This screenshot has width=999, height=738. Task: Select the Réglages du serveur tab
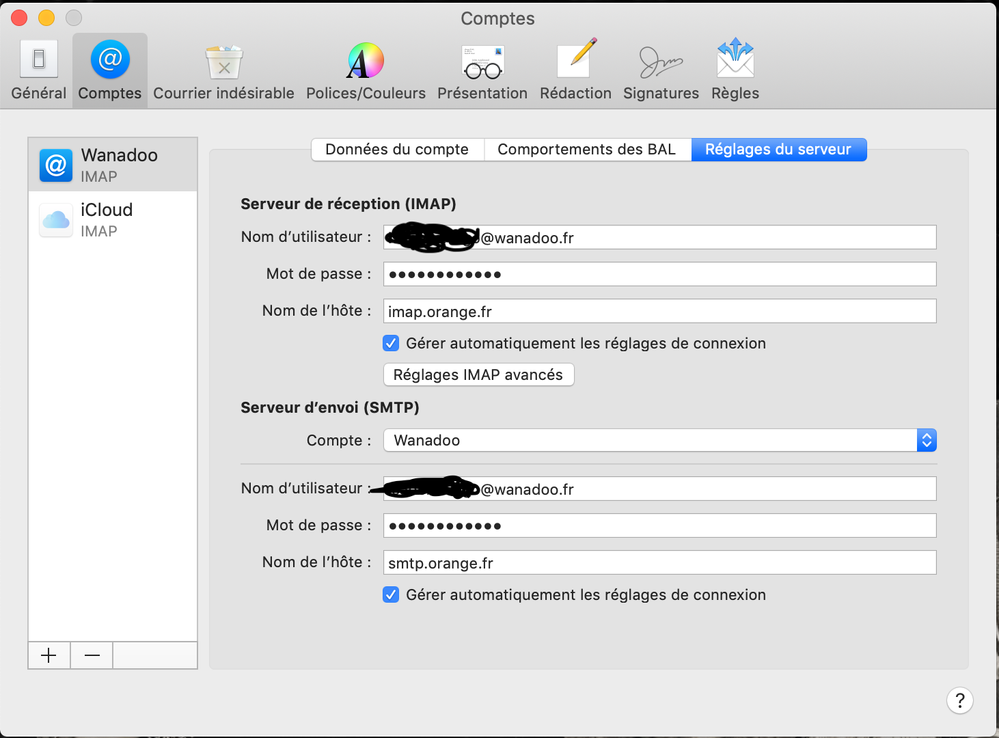click(x=779, y=149)
